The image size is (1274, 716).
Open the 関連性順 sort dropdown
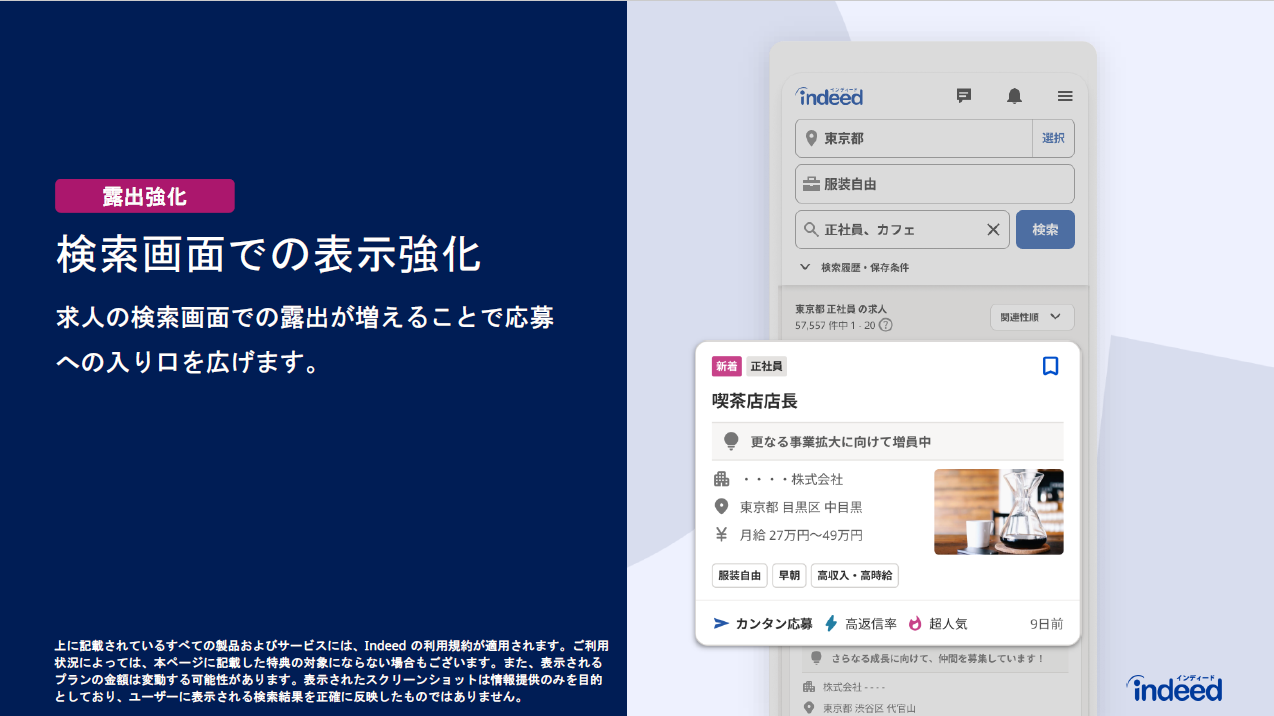1032,317
